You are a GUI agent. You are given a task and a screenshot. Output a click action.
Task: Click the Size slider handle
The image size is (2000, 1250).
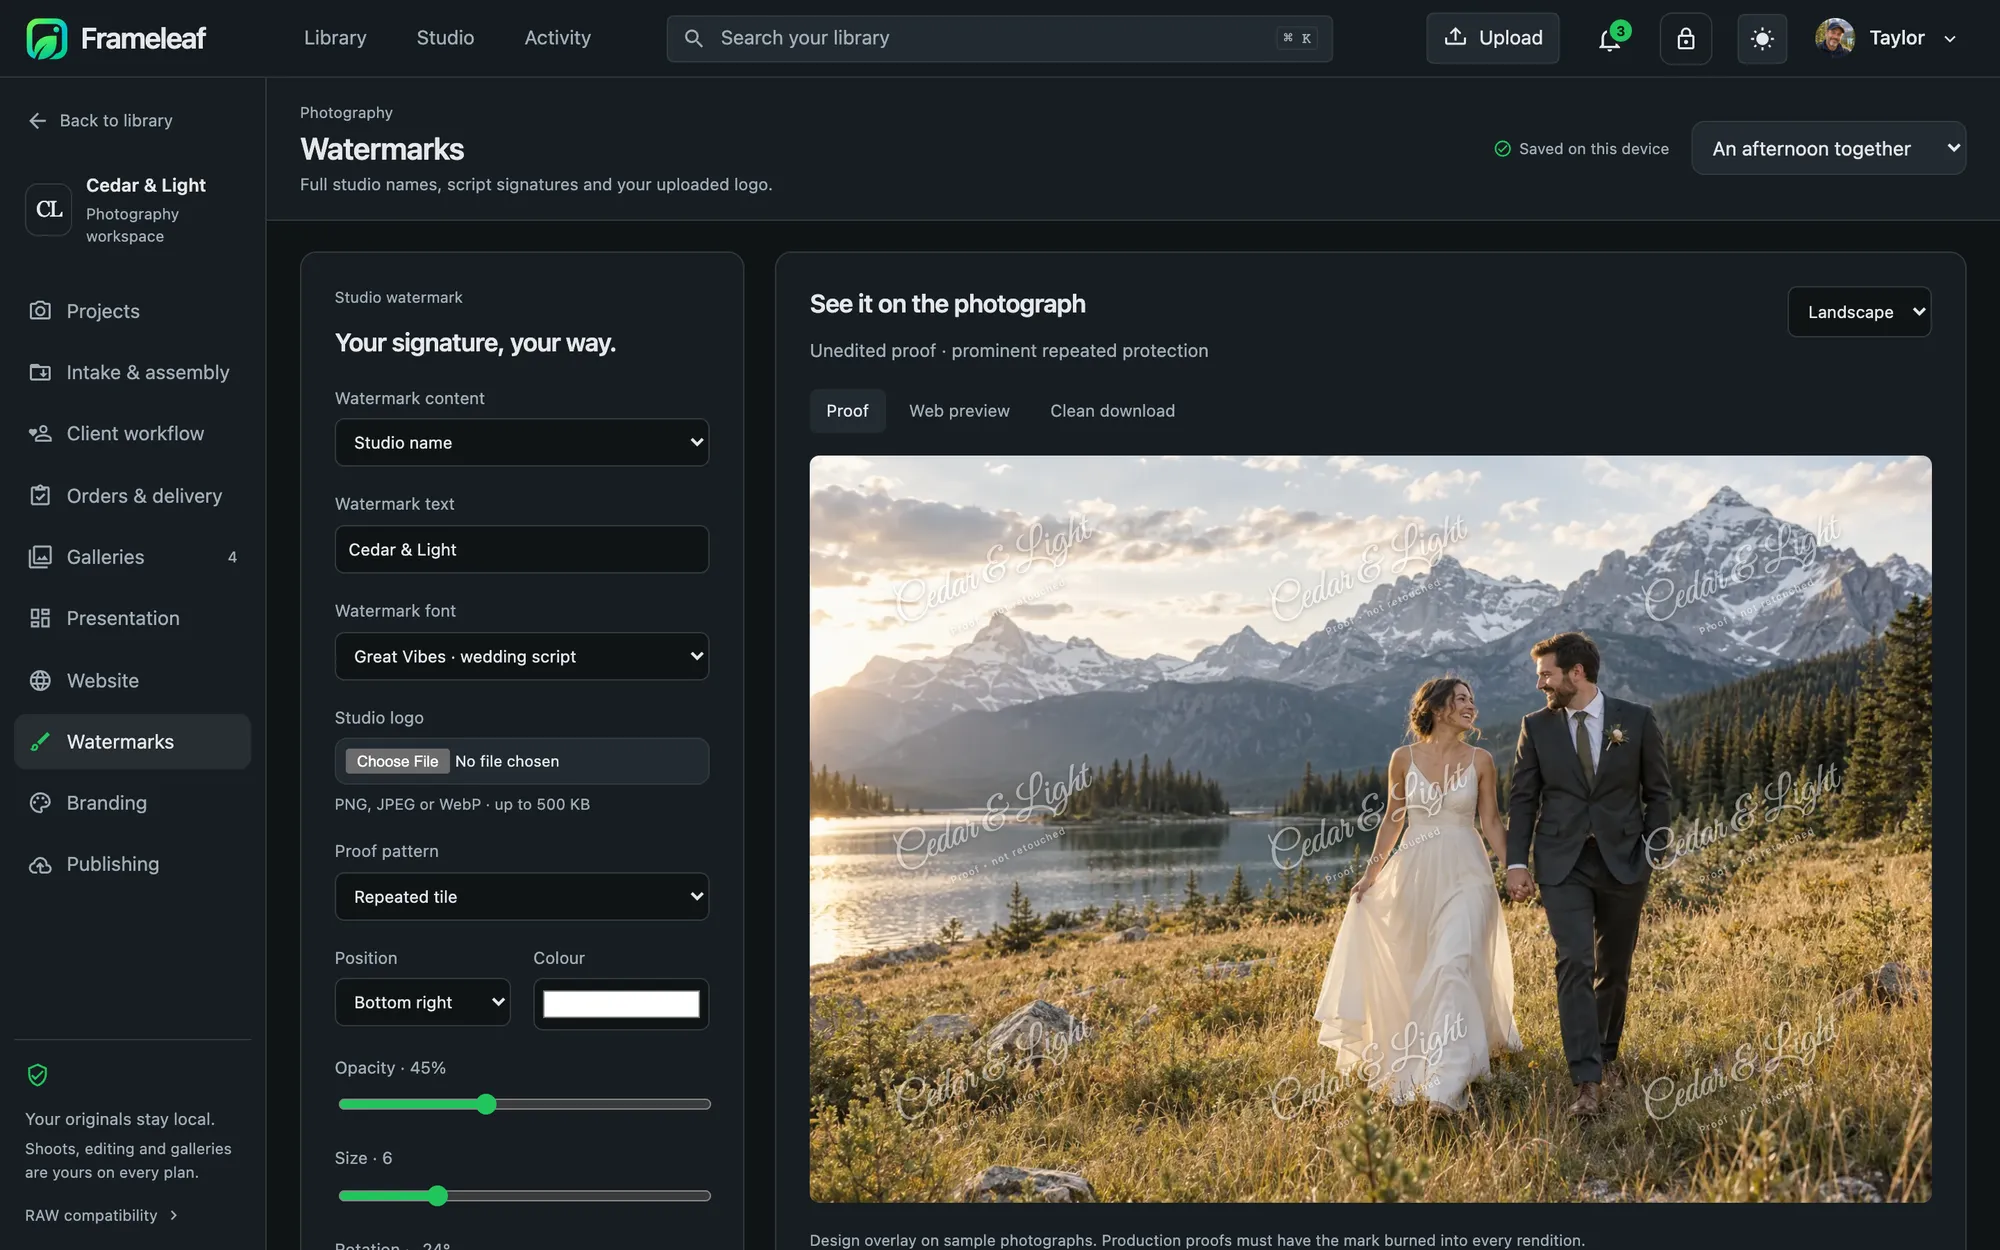click(437, 1196)
